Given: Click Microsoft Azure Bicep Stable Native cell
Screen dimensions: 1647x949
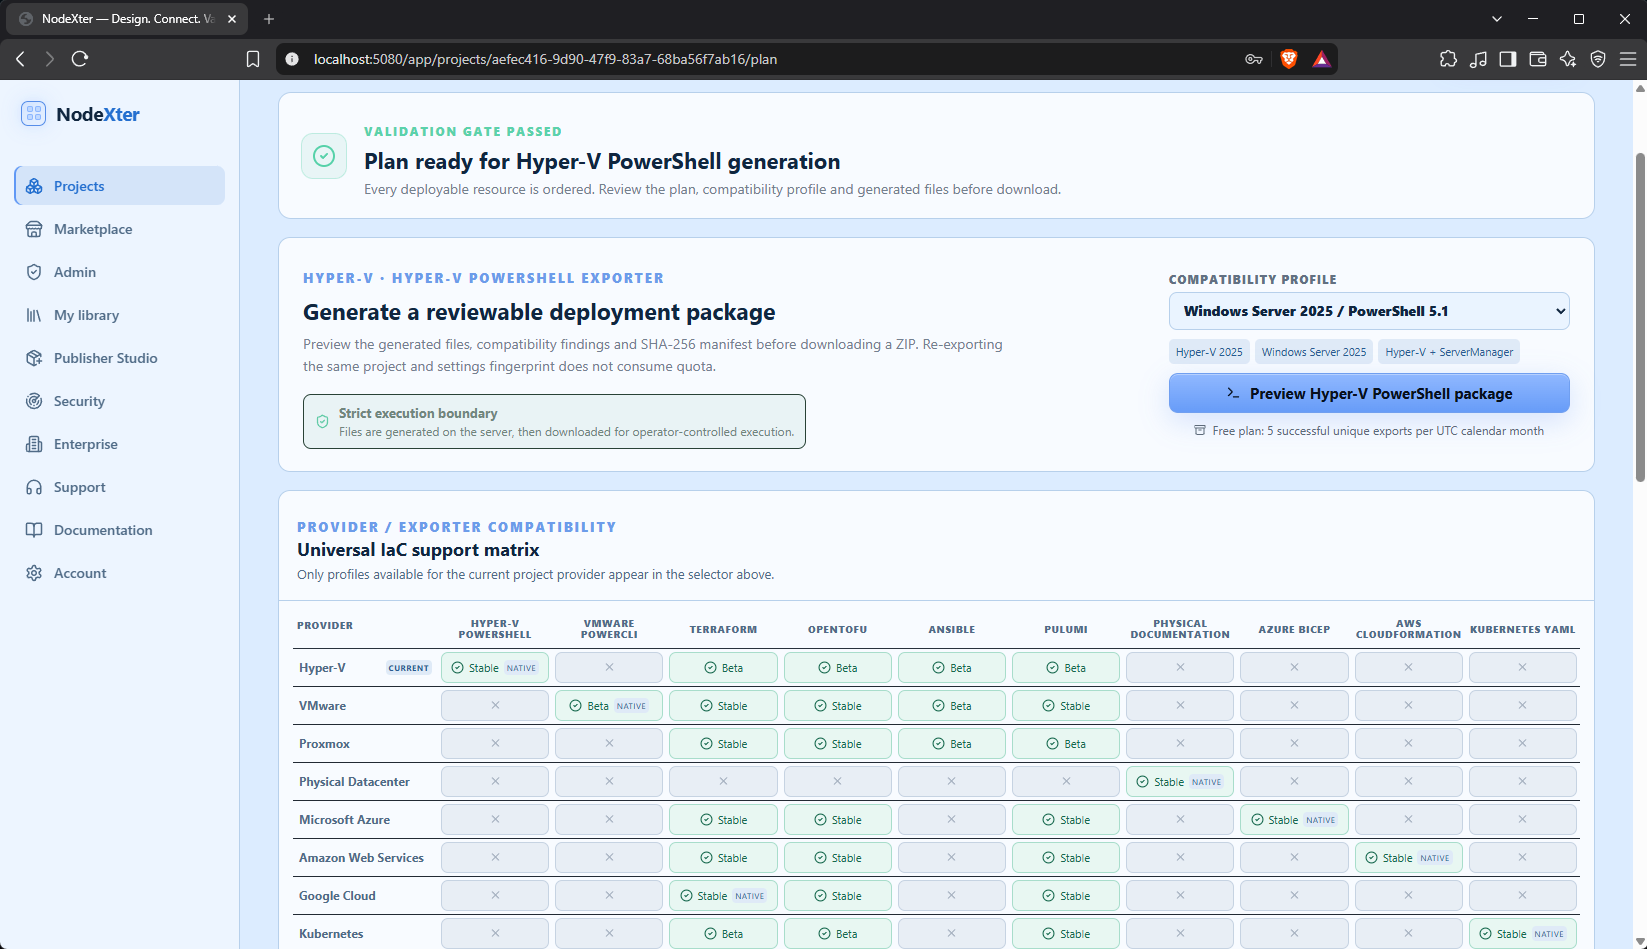Looking at the screenshot, I should (x=1294, y=820).
